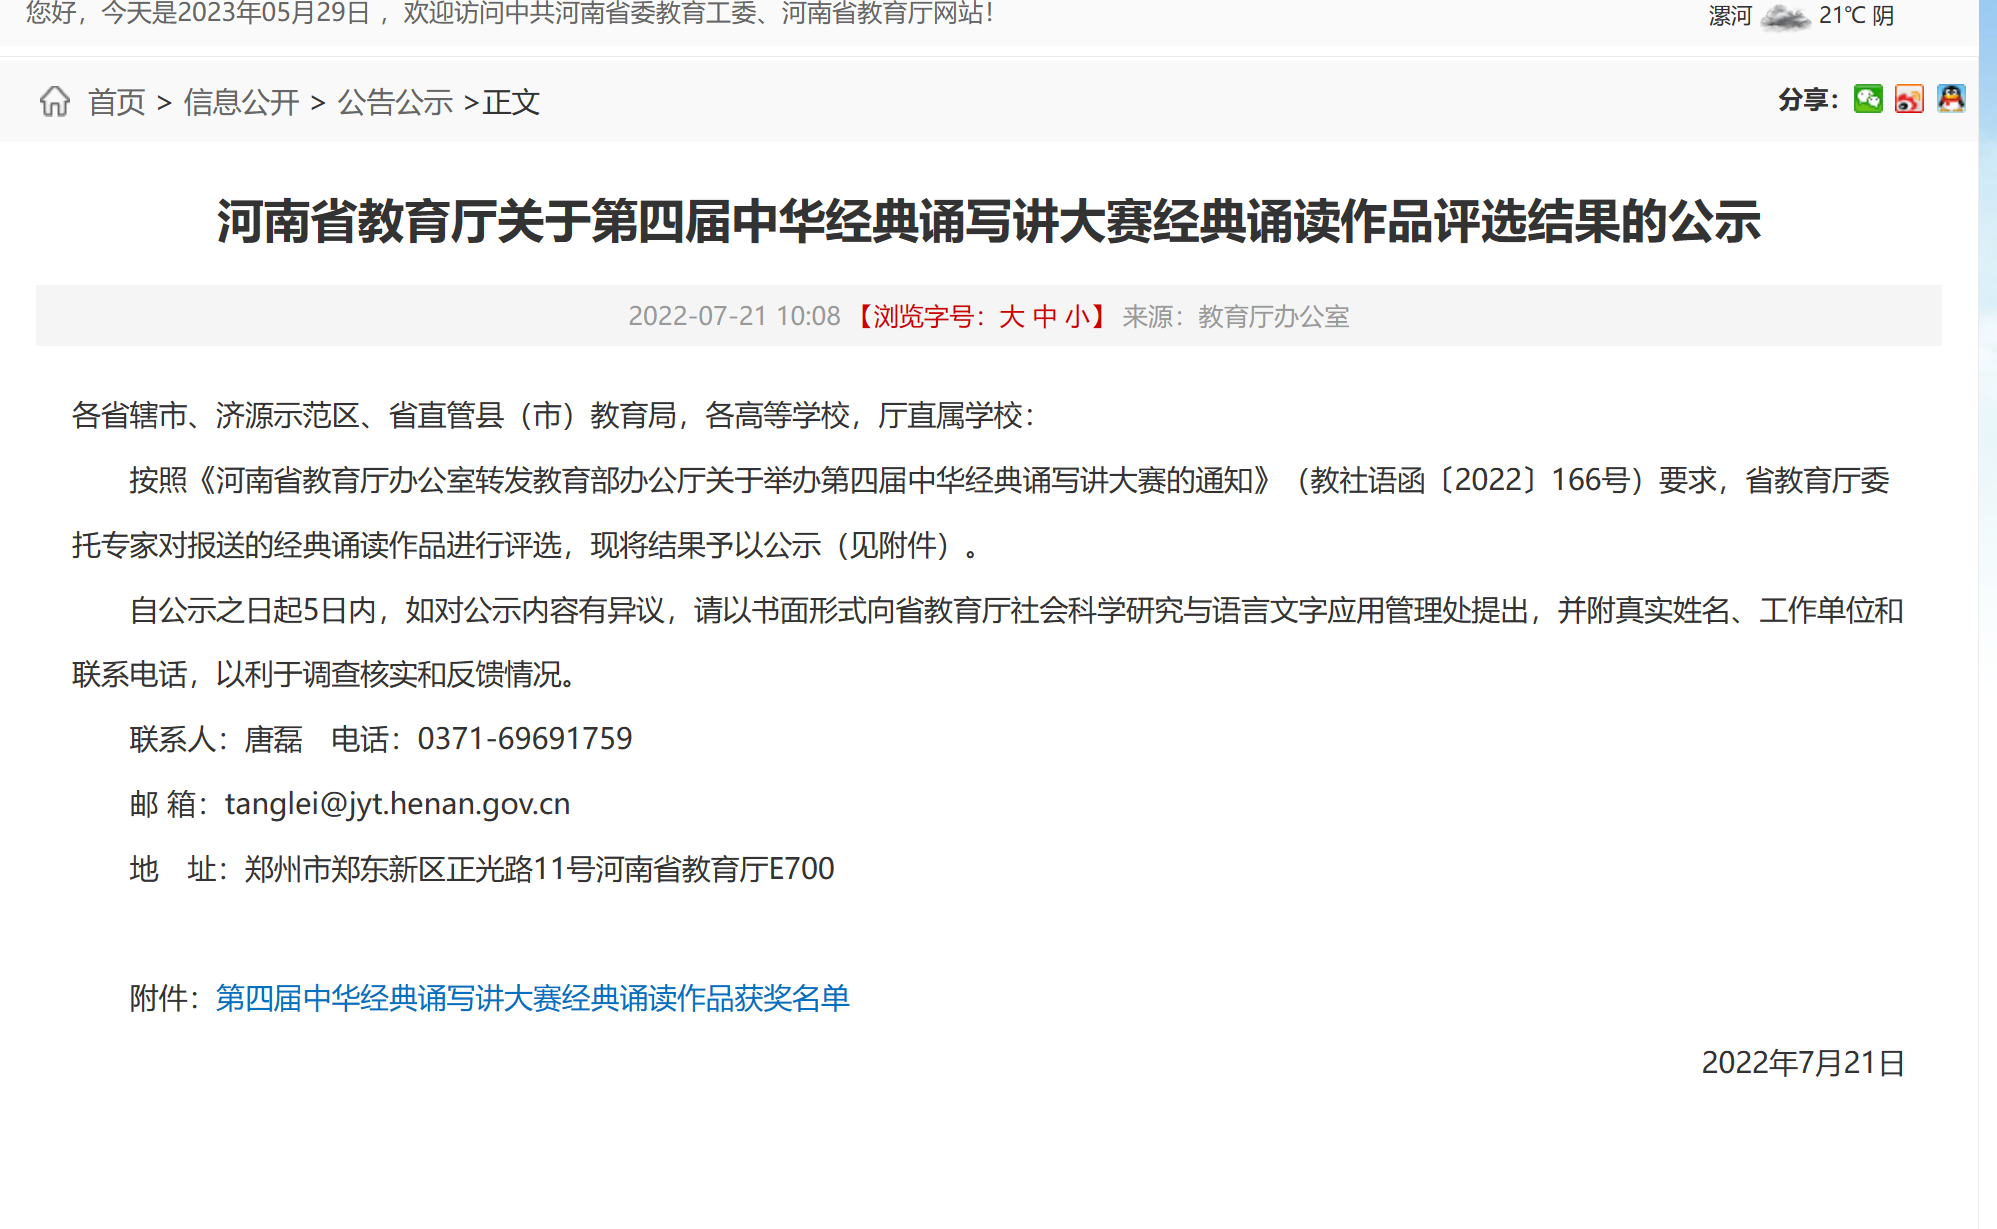Share the article via Weibo icon
The image size is (1997, 1229).
pyautogui.click(x=1909, y=99)
